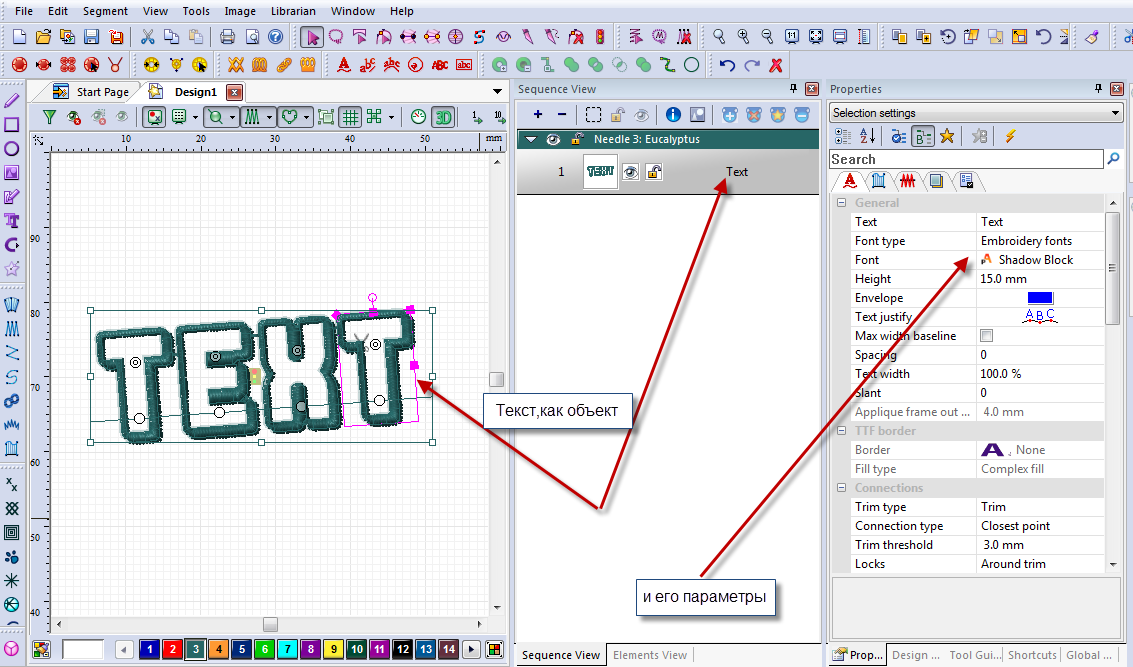Click the Properties Search input field
Image resolution: width=1133 pixels, height=667 pixels.
[x=966, y=159]
